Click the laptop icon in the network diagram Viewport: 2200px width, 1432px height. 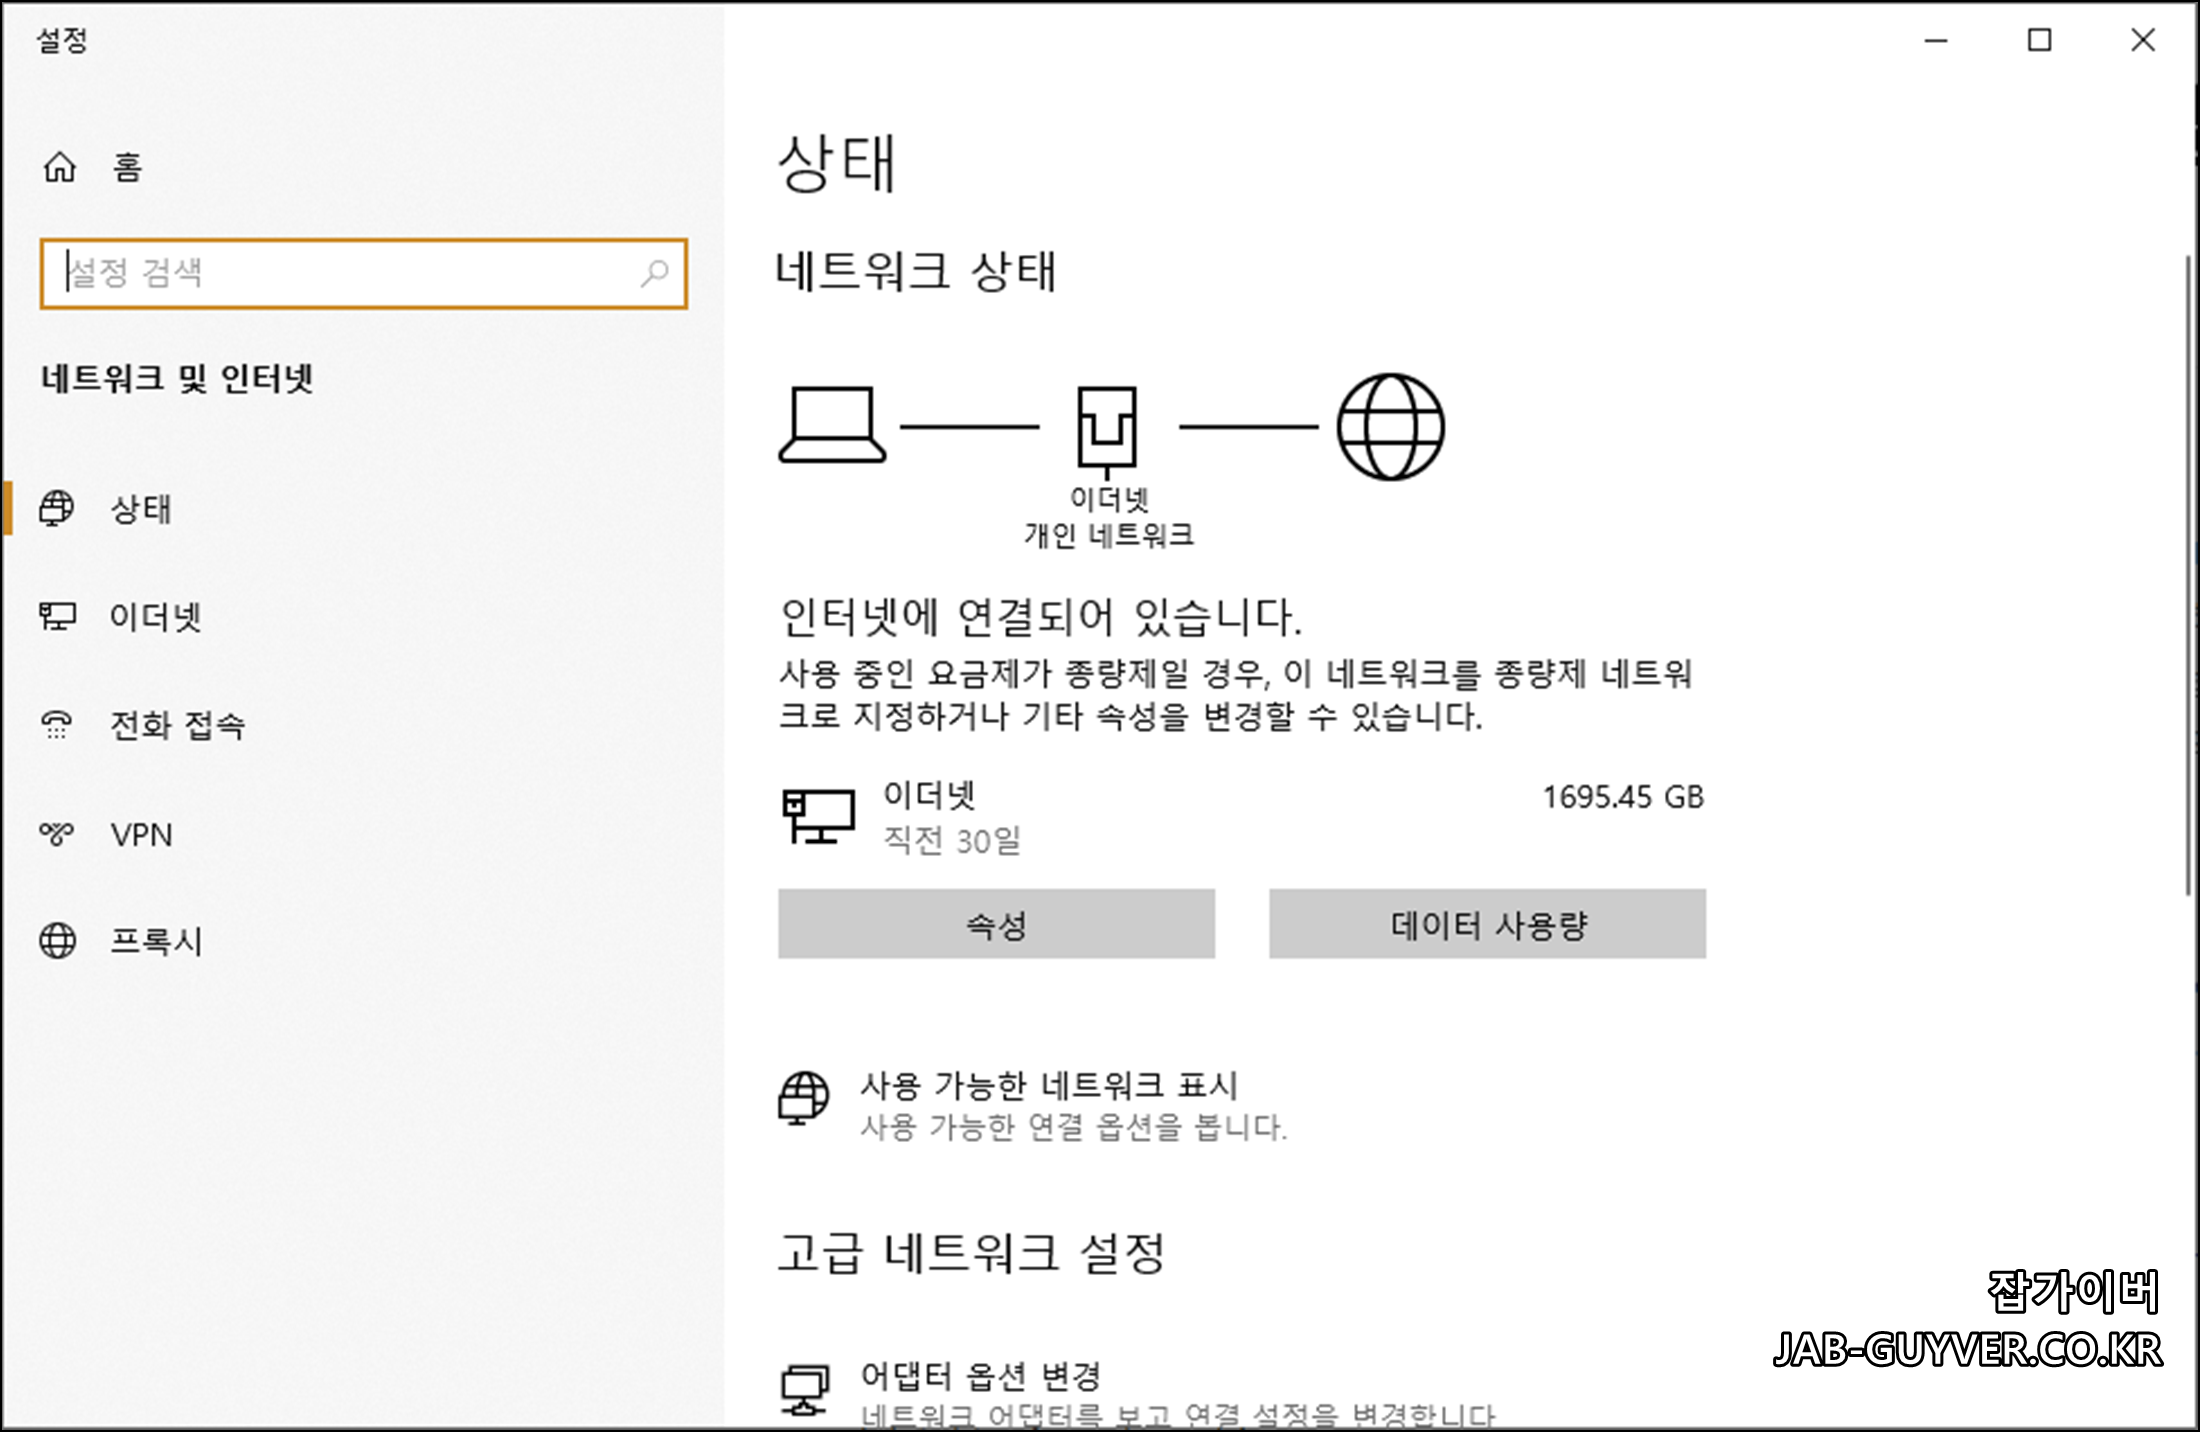[832, 425]
